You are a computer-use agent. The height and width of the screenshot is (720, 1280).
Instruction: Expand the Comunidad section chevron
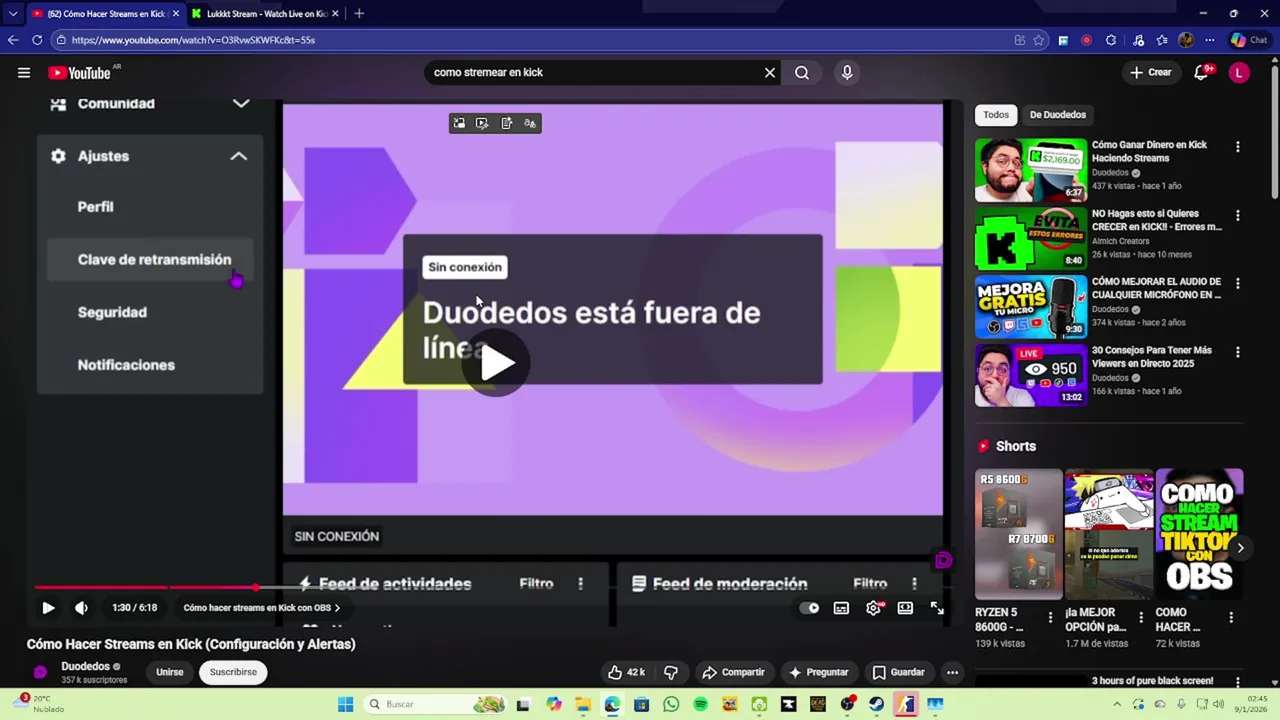[x=241, y=103]
